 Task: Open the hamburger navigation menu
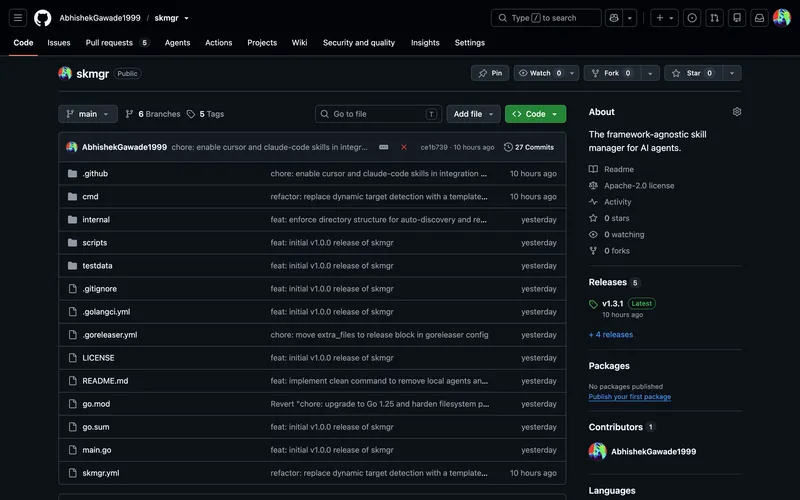point(18,18)
